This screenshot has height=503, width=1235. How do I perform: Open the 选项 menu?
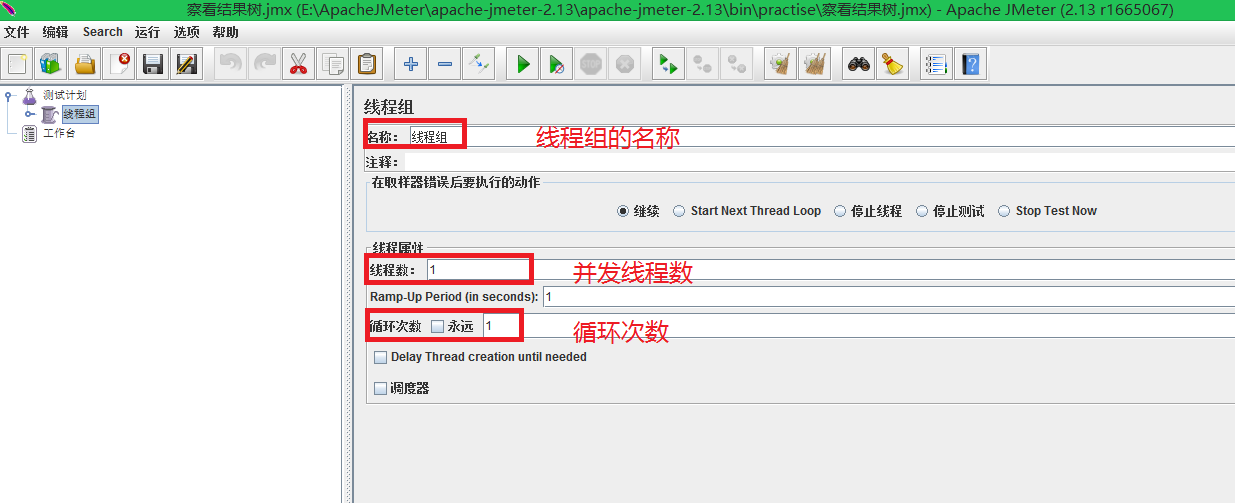[x=186, y=32]
